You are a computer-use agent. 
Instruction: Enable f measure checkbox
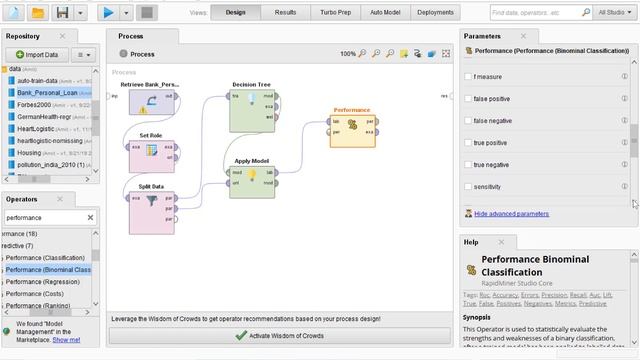pos(468,77)
